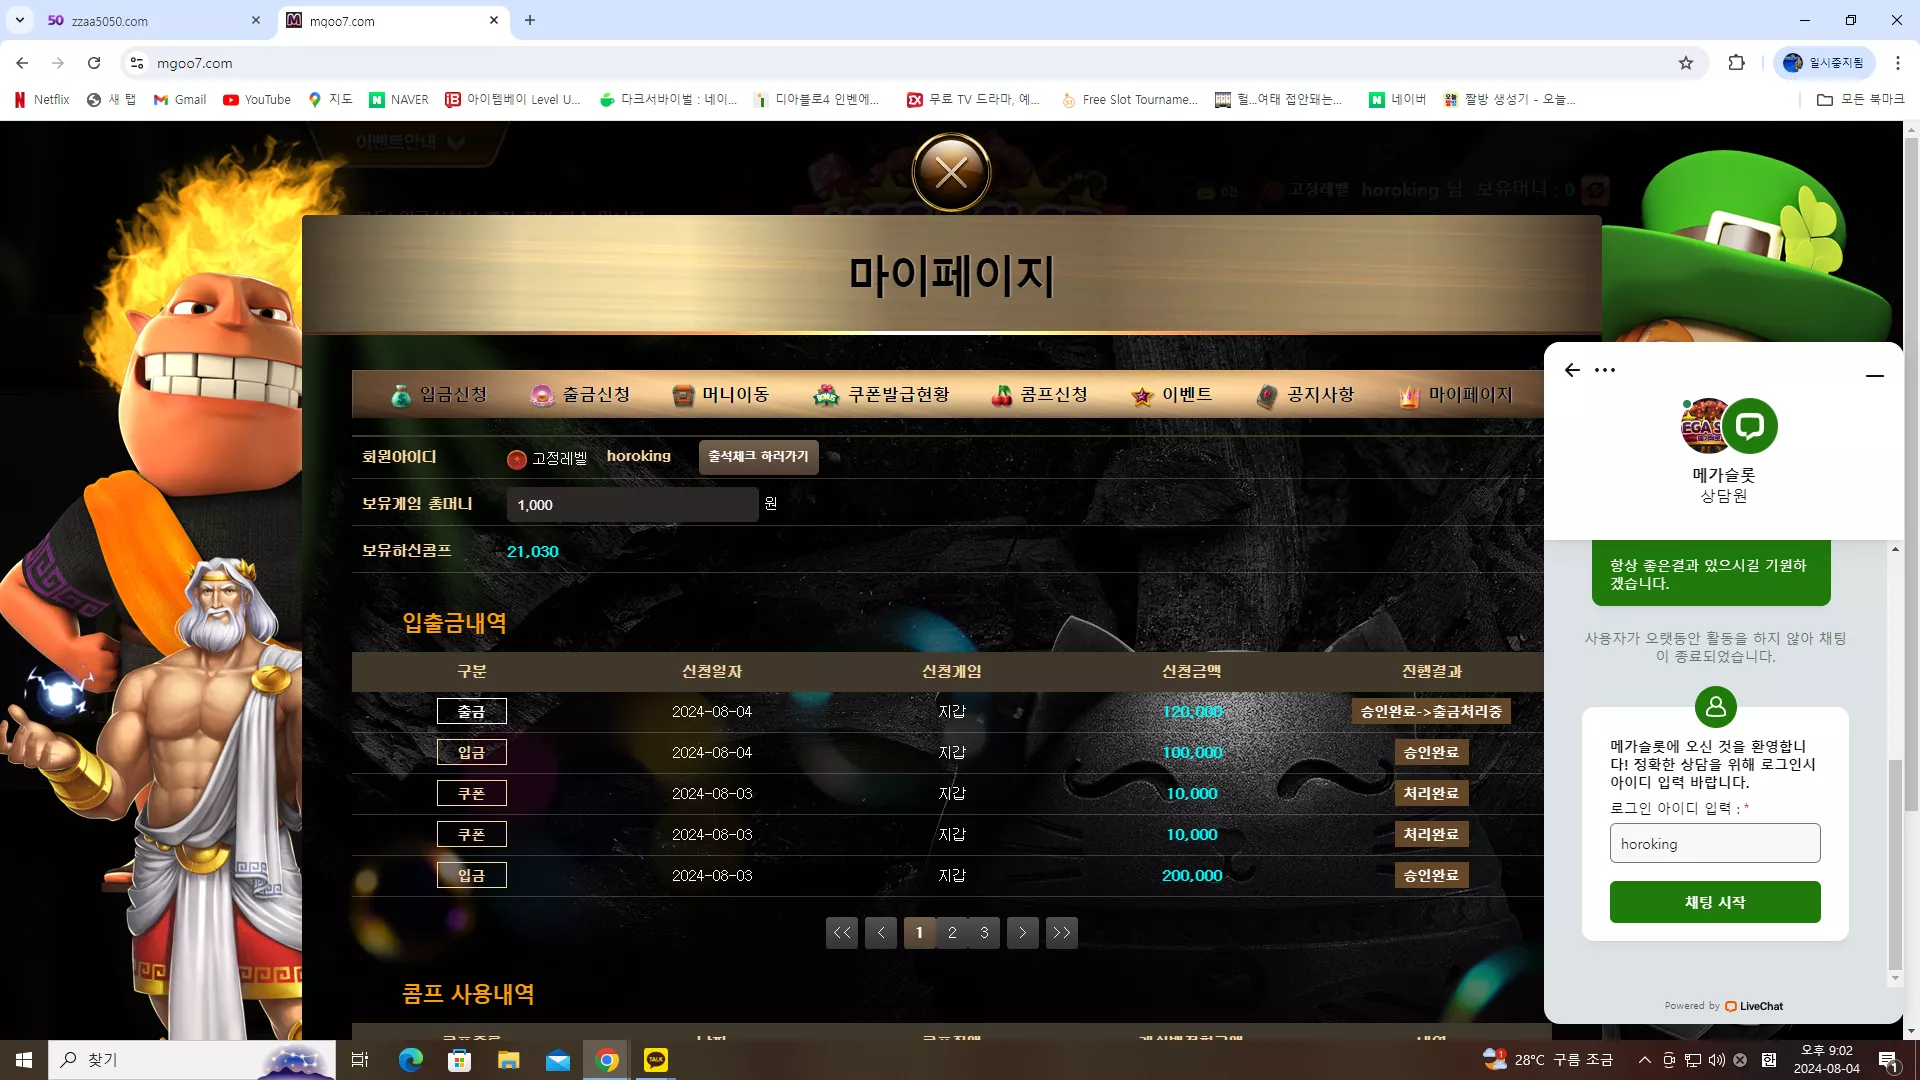Screen dimensions: 1920x1080
Task: Click the address bar URL
Action: coord(195,63)
